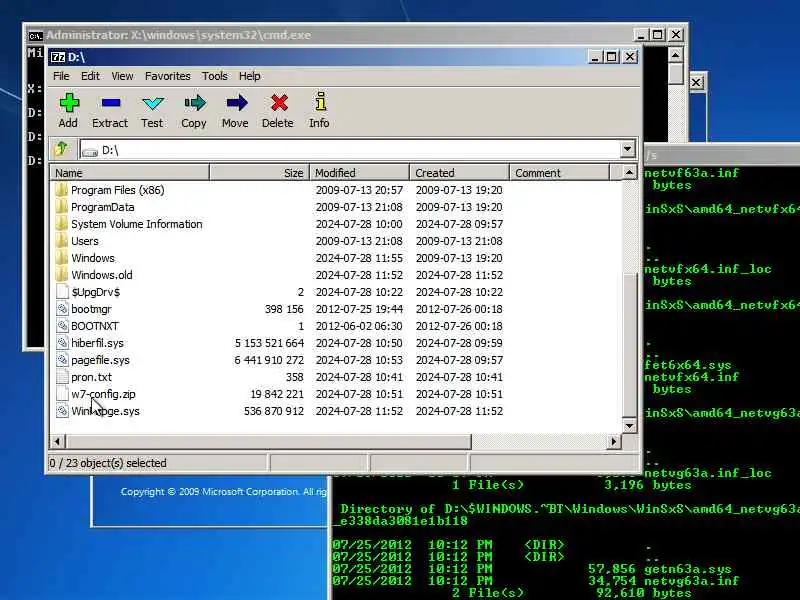Click the $UpgDrv$ file name
This screenshot has width=800, height=600.
(x=95, y=292)
